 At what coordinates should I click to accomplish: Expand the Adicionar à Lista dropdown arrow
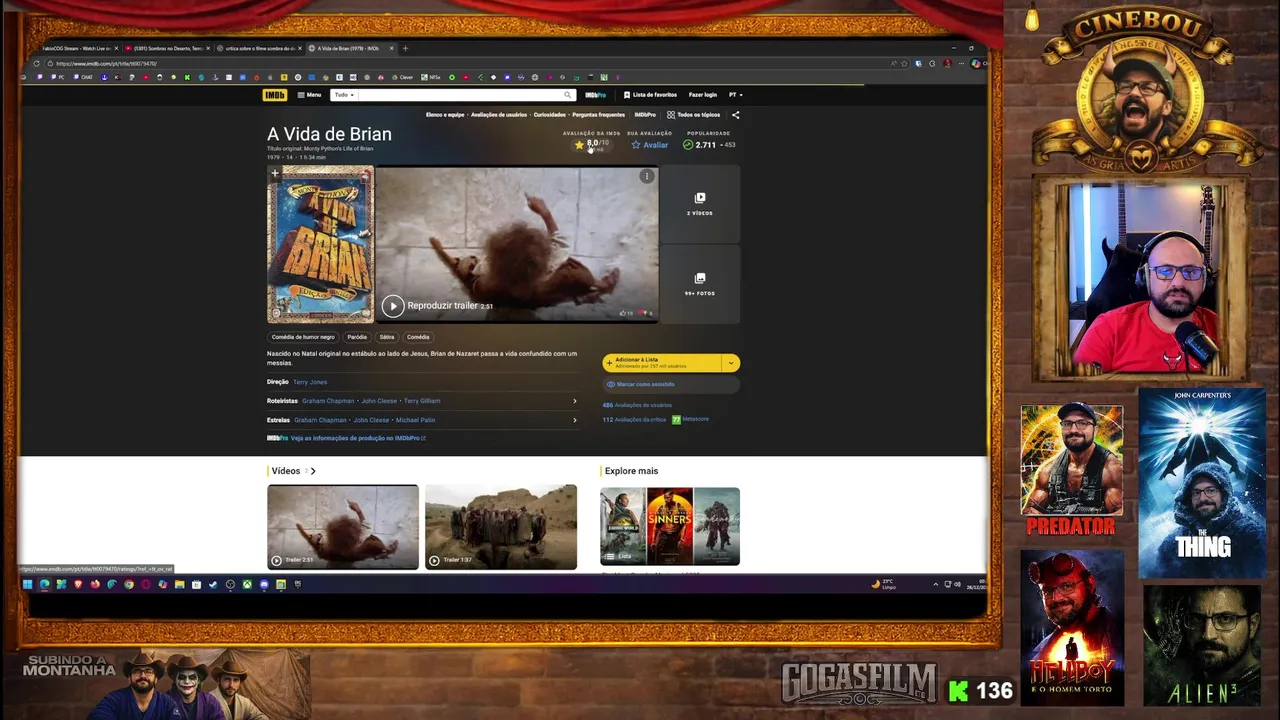click(731, 362)
